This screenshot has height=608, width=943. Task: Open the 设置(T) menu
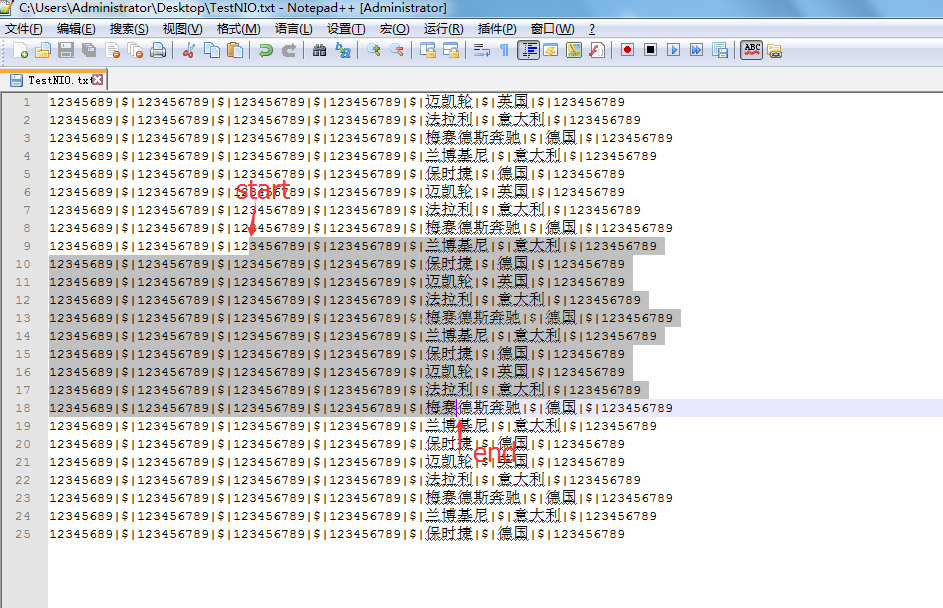click(x=346, y=29)
